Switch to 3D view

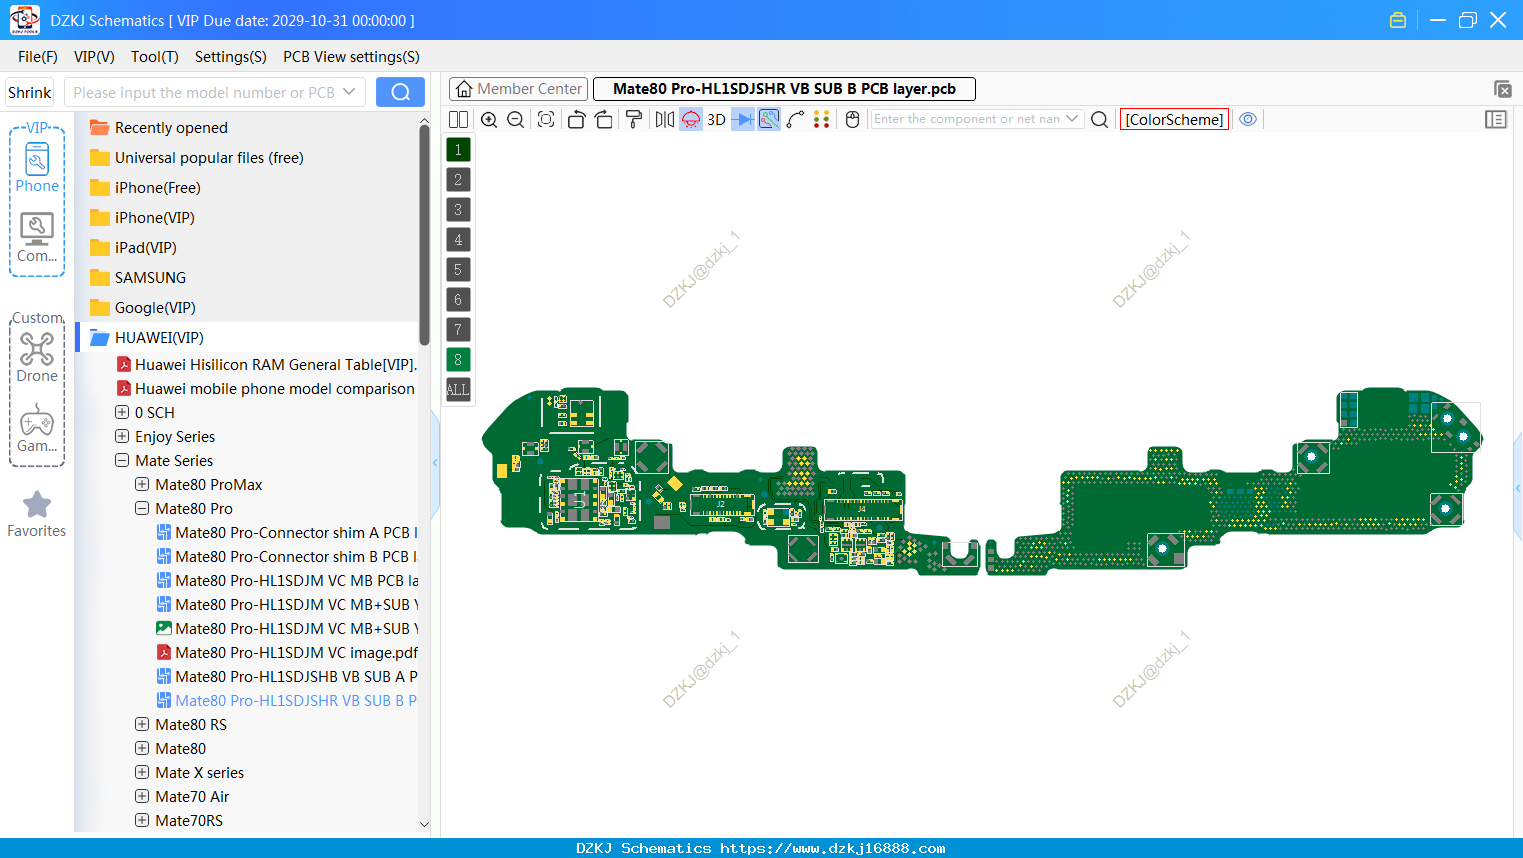[716, 119]
